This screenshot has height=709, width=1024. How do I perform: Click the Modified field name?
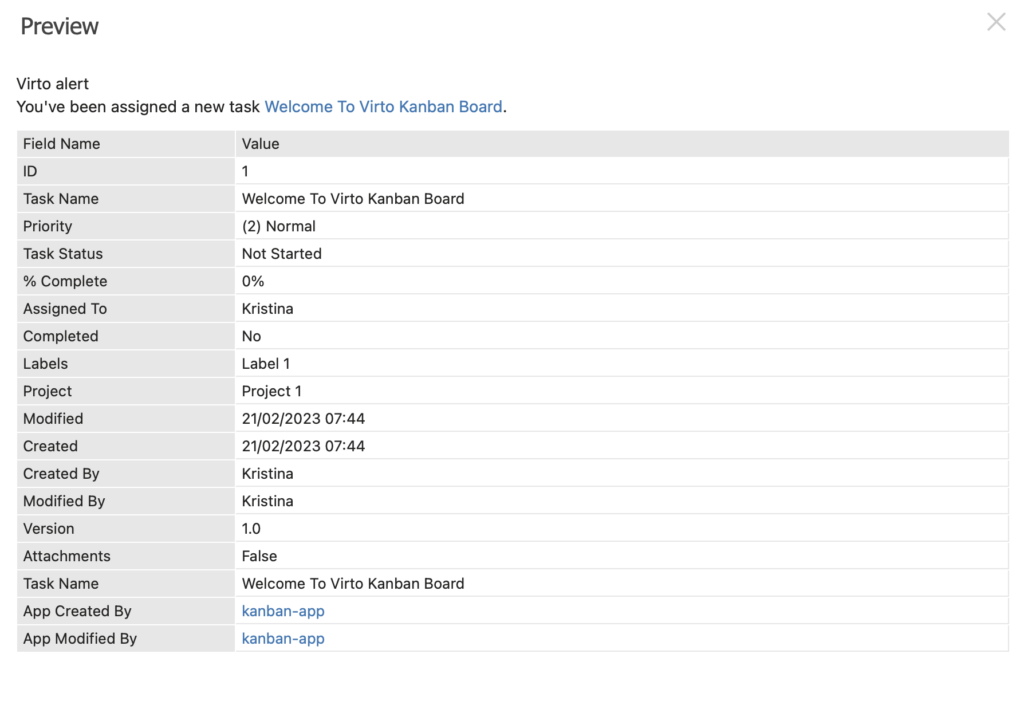pyautogui.click(x=53, y=418)
